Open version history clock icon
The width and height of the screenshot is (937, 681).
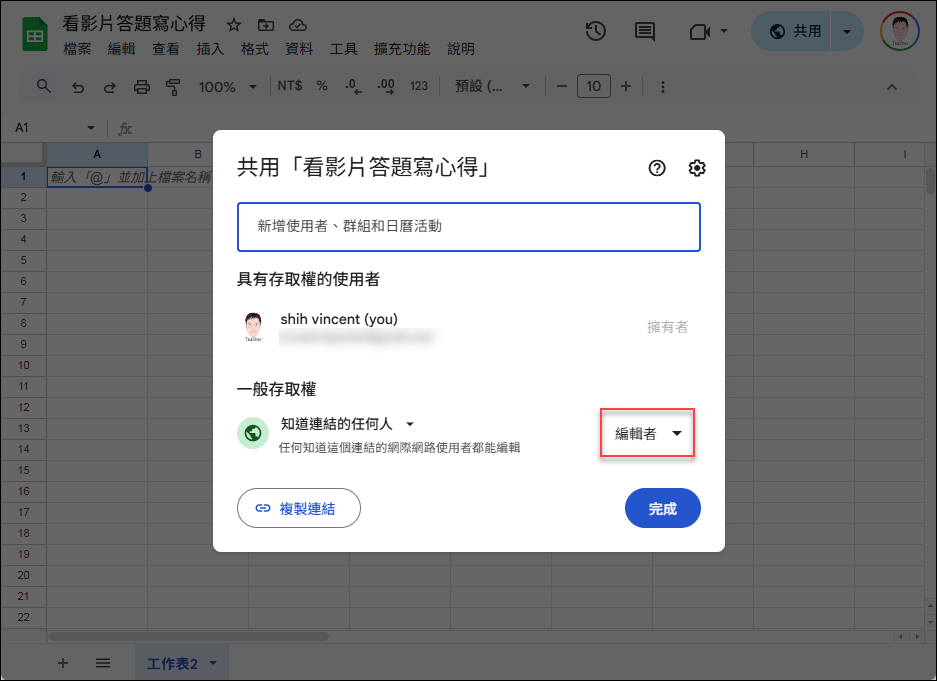[596, 31]
